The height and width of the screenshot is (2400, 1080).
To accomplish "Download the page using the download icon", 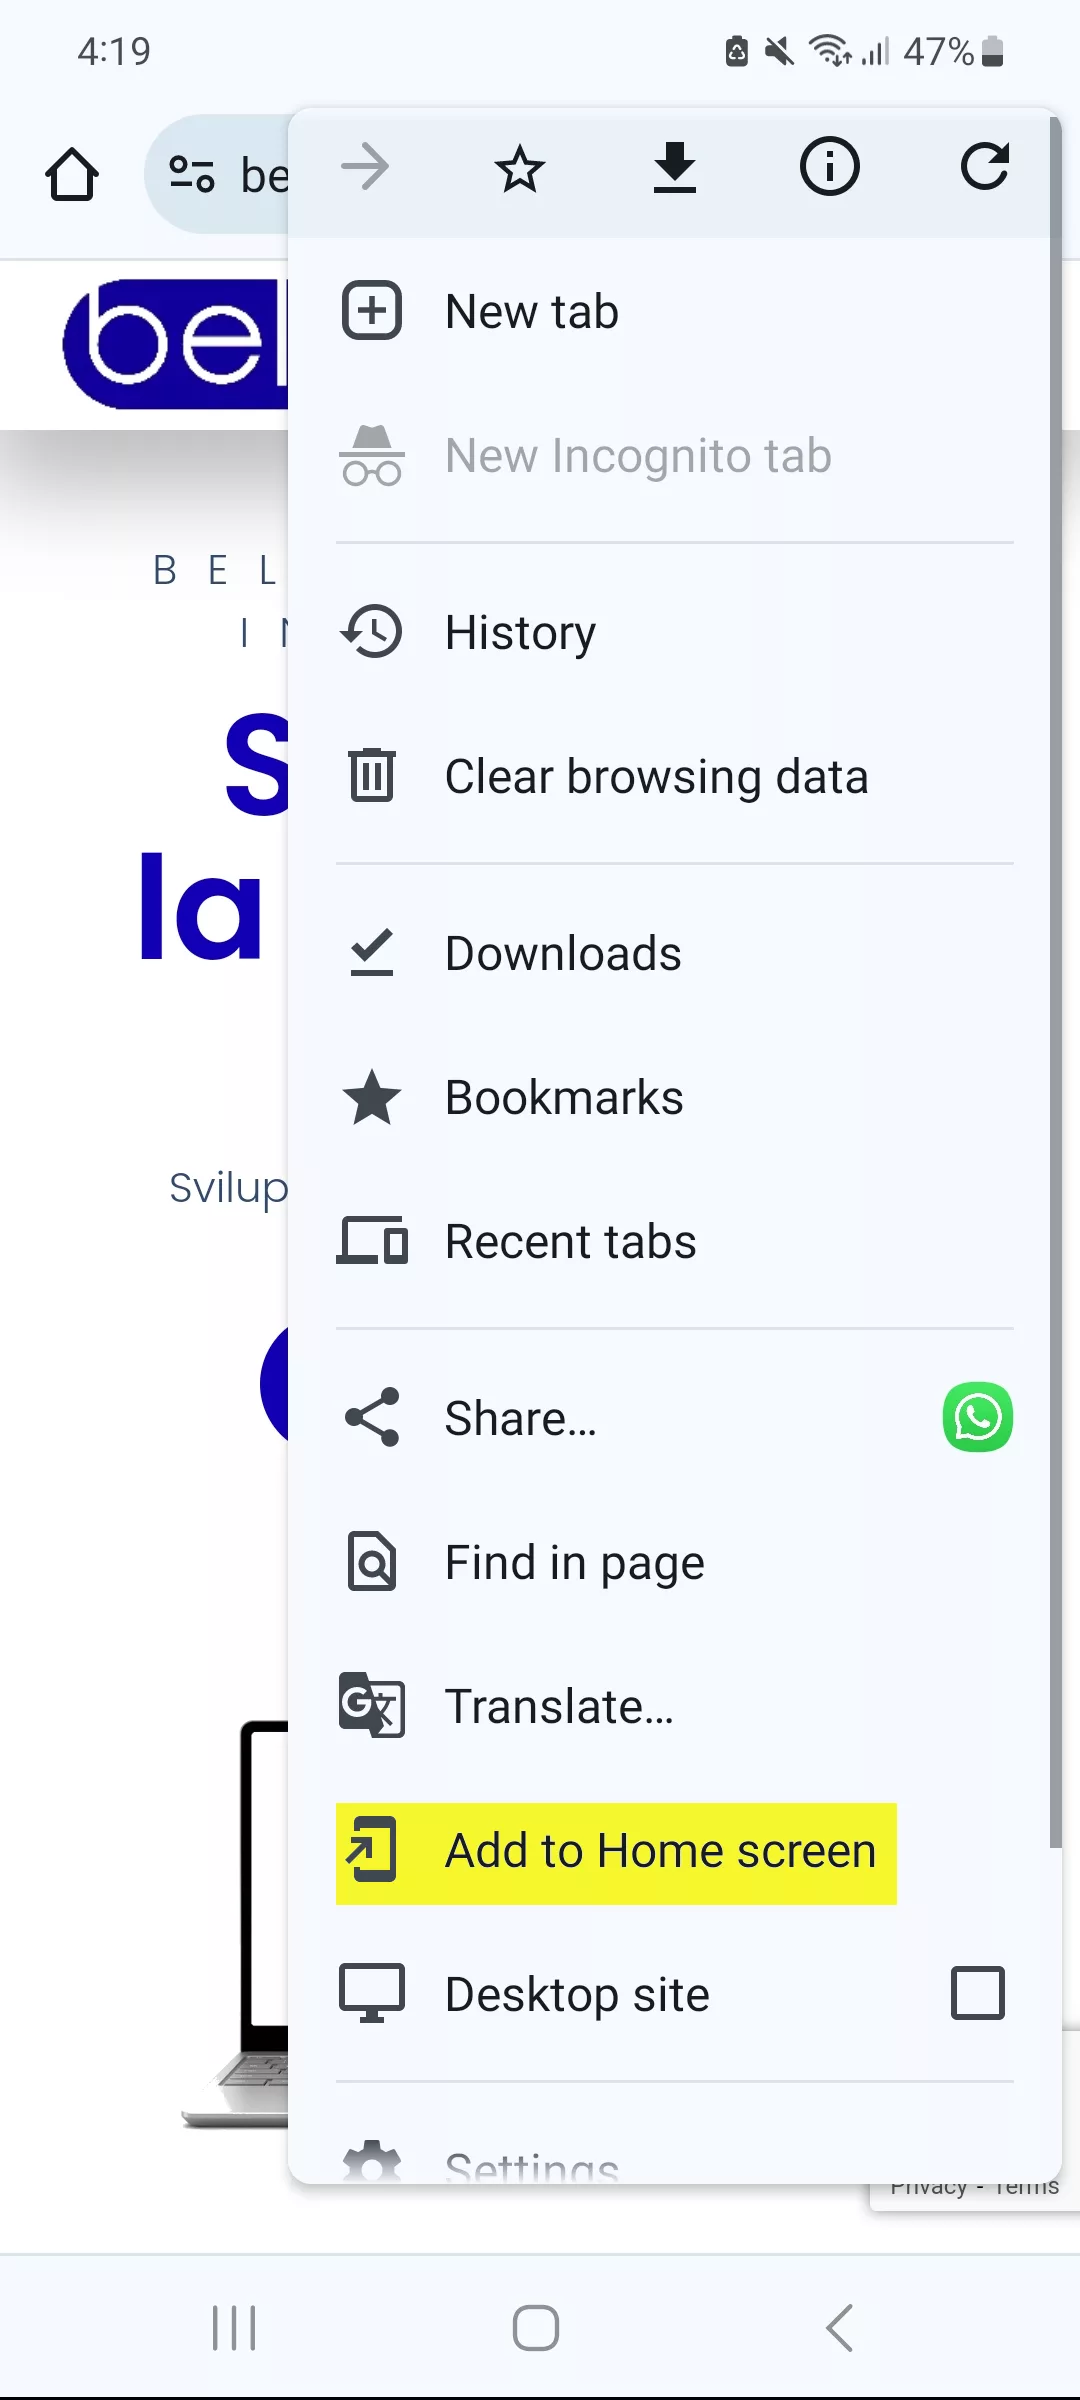I will coord(675,167).
